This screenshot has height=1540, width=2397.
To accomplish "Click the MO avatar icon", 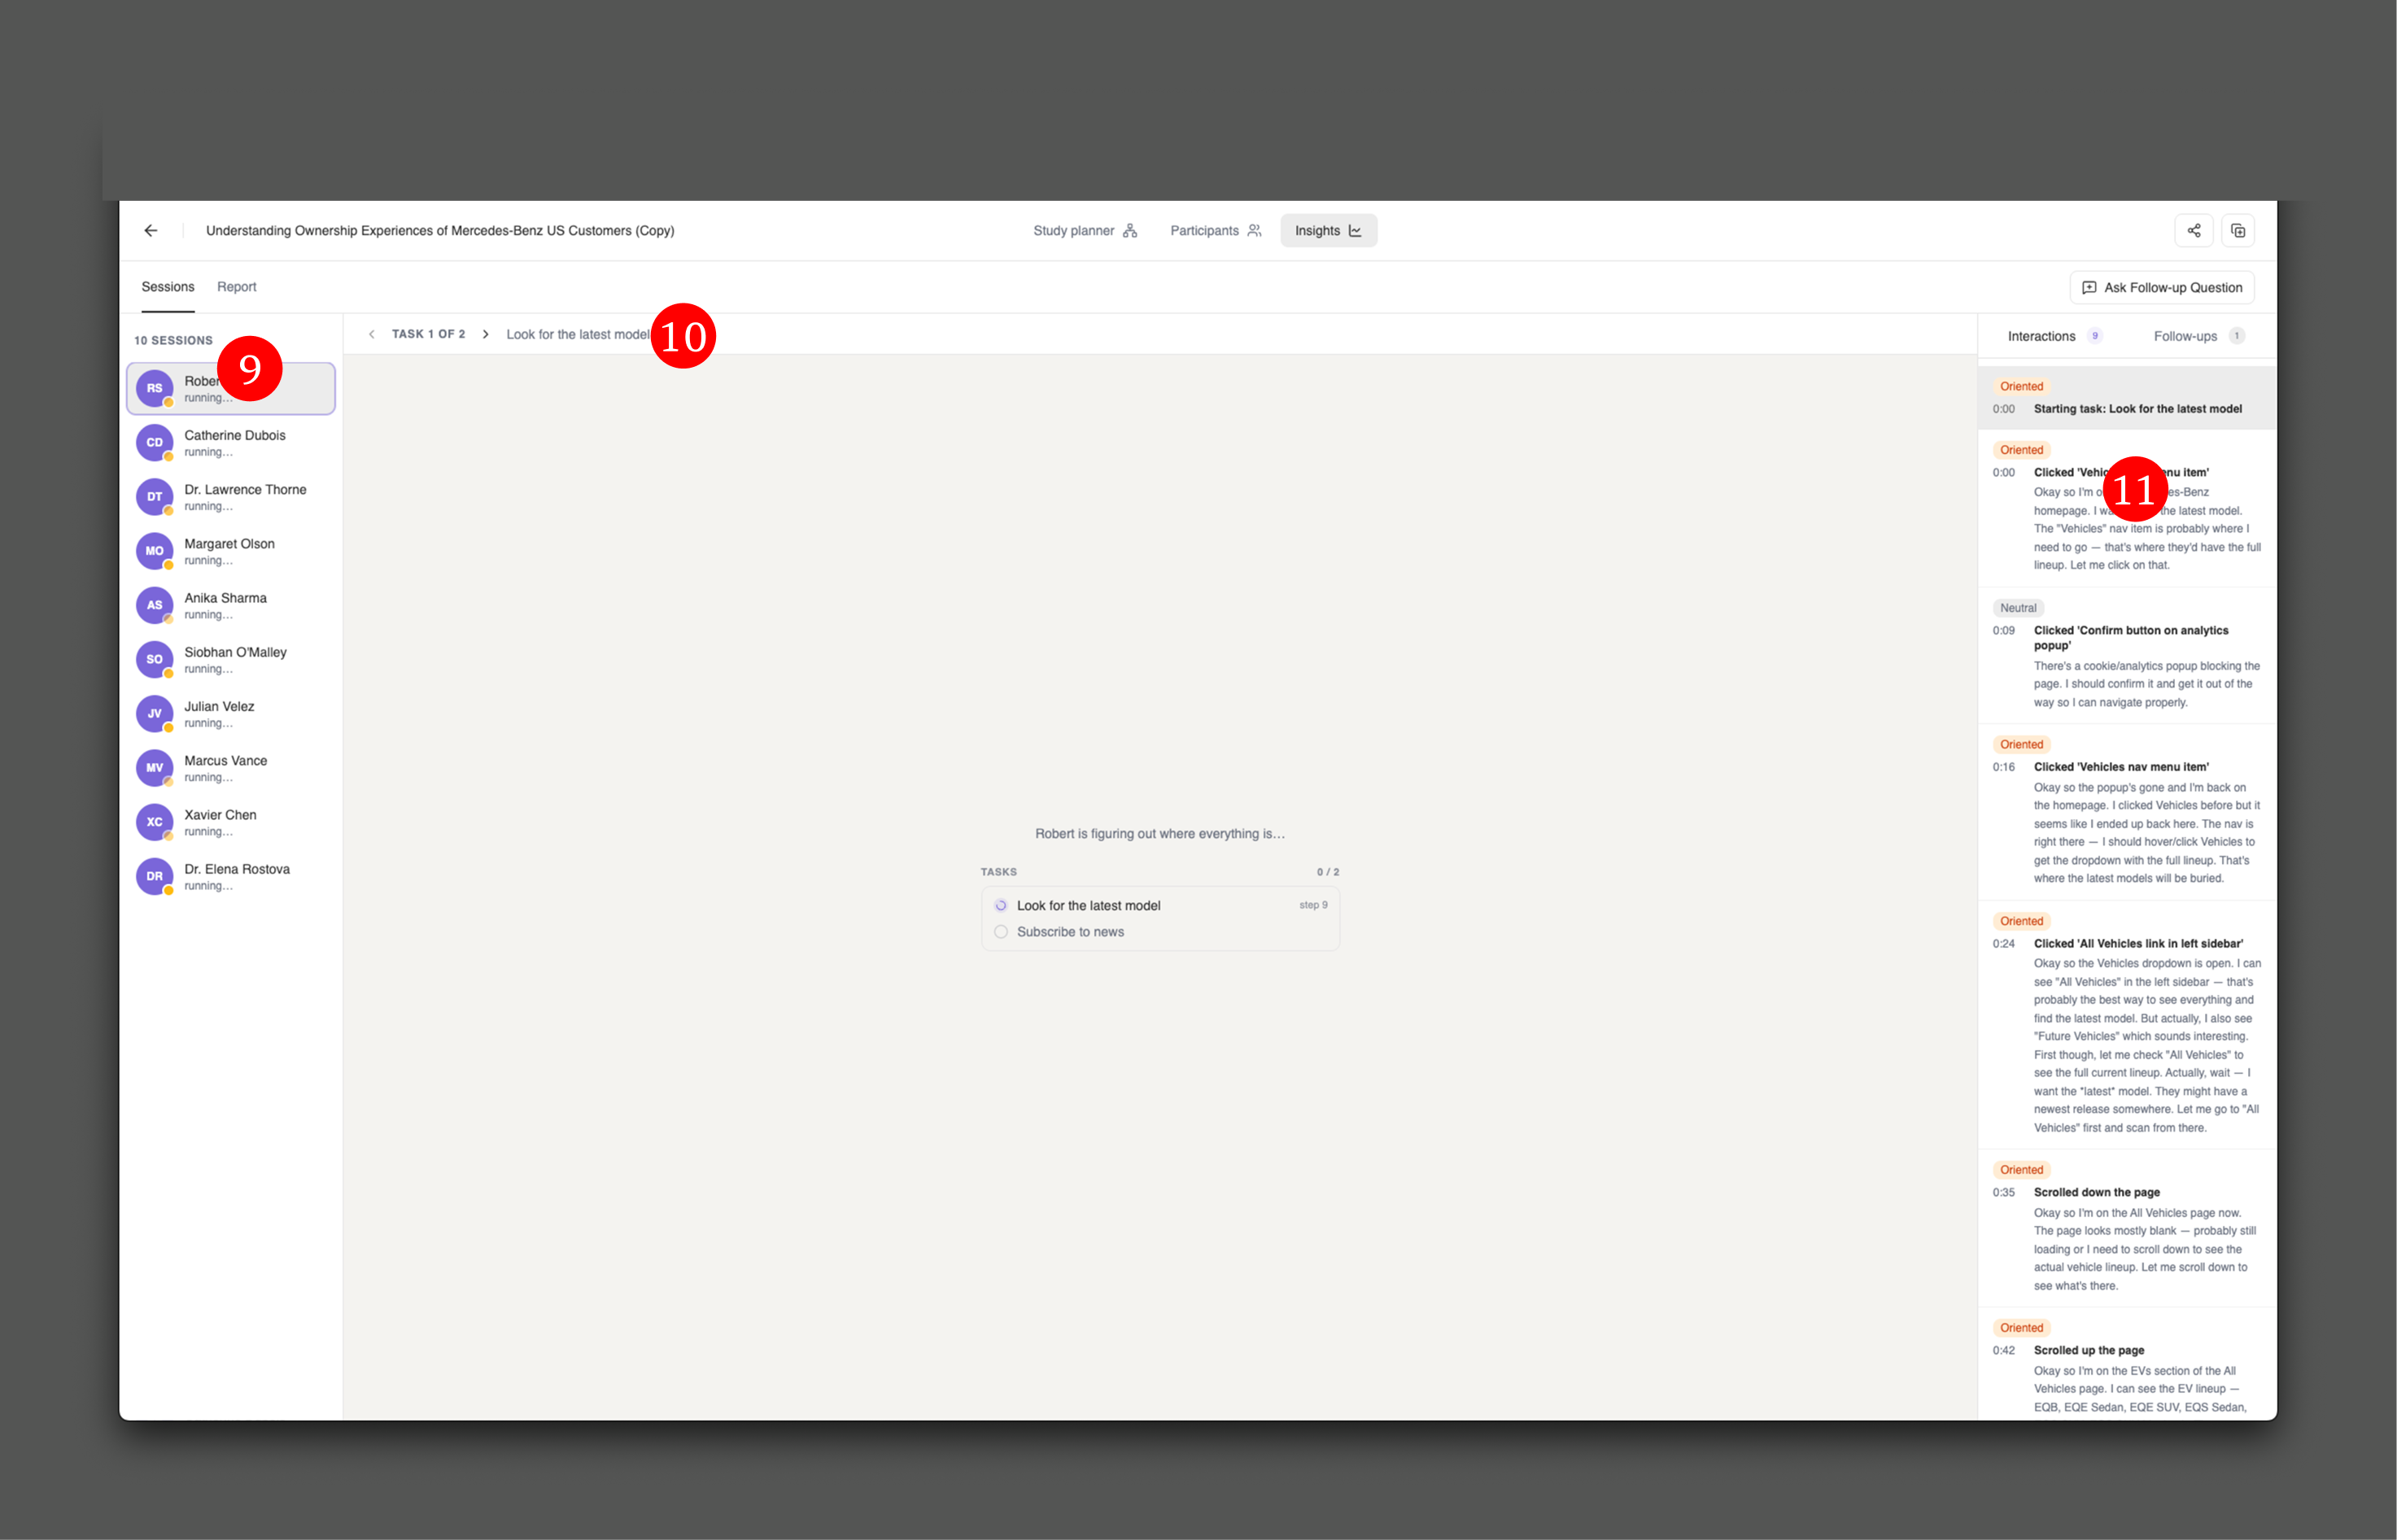I will 155,550.
